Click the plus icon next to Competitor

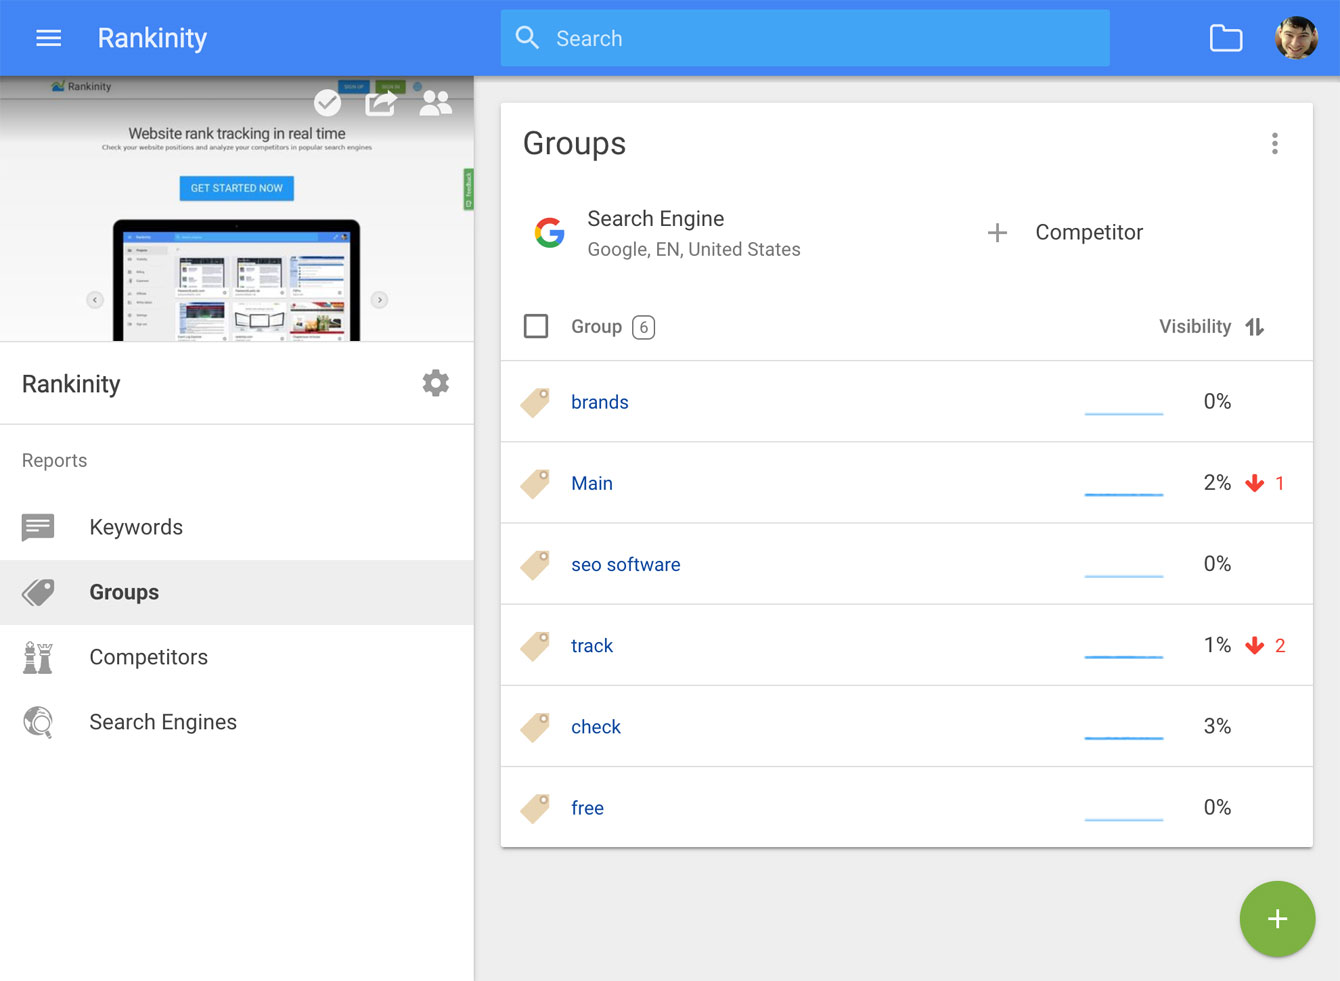point(997,233)
